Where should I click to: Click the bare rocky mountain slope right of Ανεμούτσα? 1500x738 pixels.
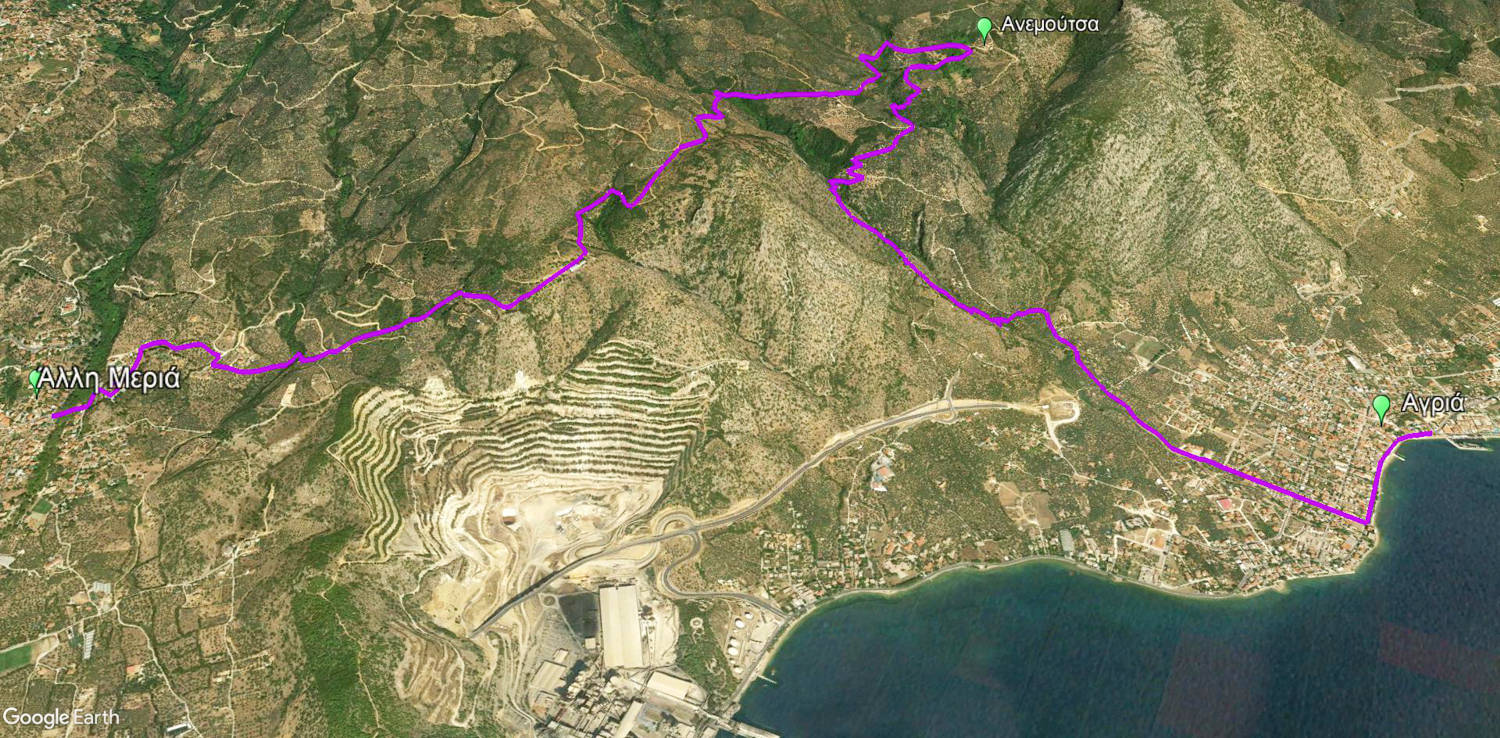click(1180, 170)
